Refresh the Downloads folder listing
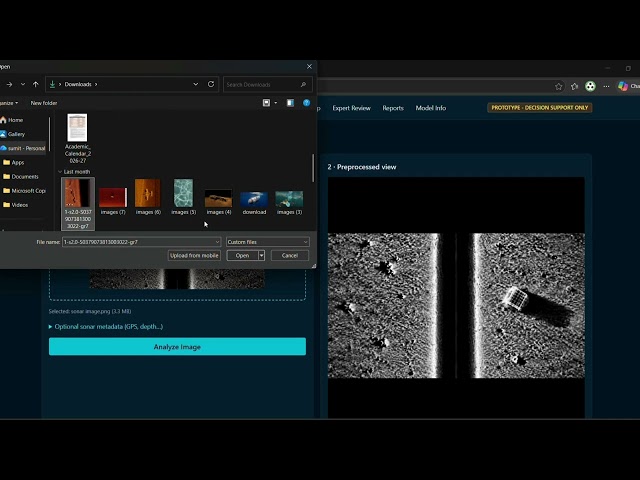 coord(211,84)
